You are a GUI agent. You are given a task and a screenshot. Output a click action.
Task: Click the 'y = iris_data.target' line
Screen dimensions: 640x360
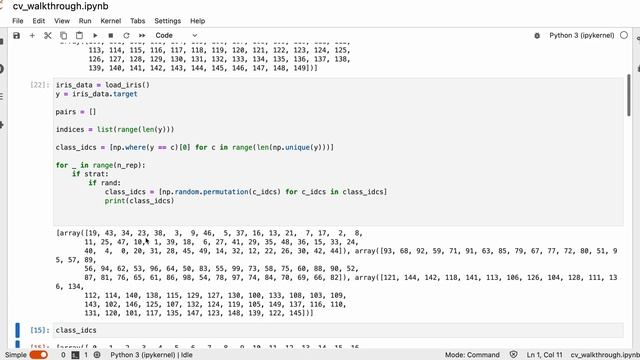pos(96,94)
